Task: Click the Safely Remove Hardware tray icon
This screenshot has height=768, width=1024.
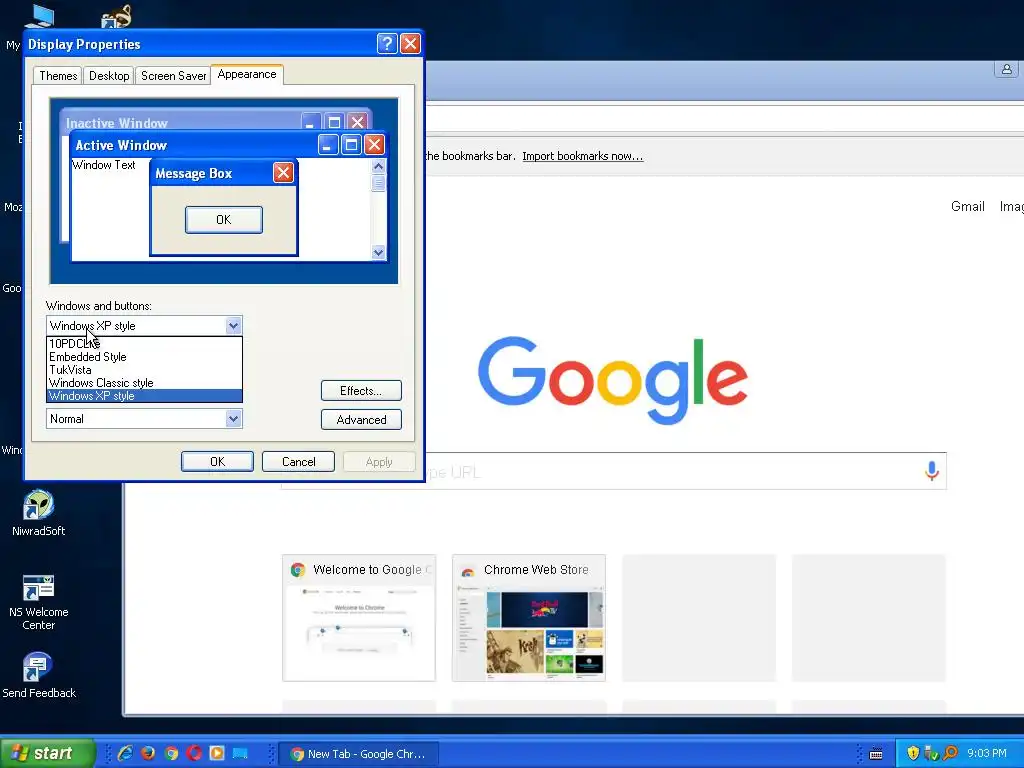Action: click(x=931, y=753)
